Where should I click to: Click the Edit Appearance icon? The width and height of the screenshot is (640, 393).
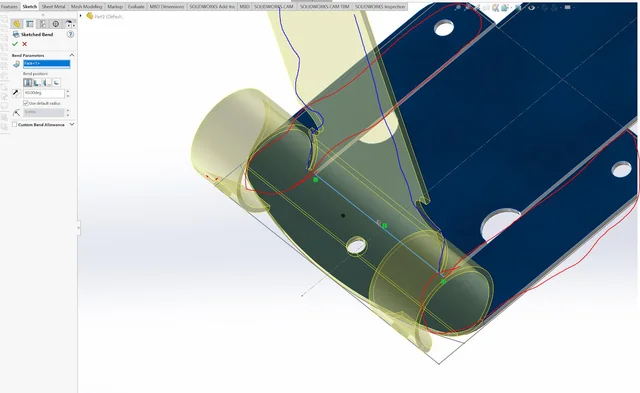(x=546, y=8)
